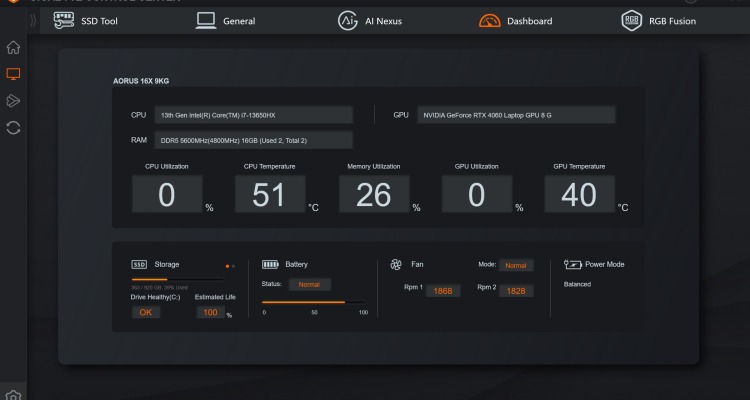Screen dimensions: 750x400
Task: Click the RAM specification field
Action: pyautogui.click(x=254, y=140)
